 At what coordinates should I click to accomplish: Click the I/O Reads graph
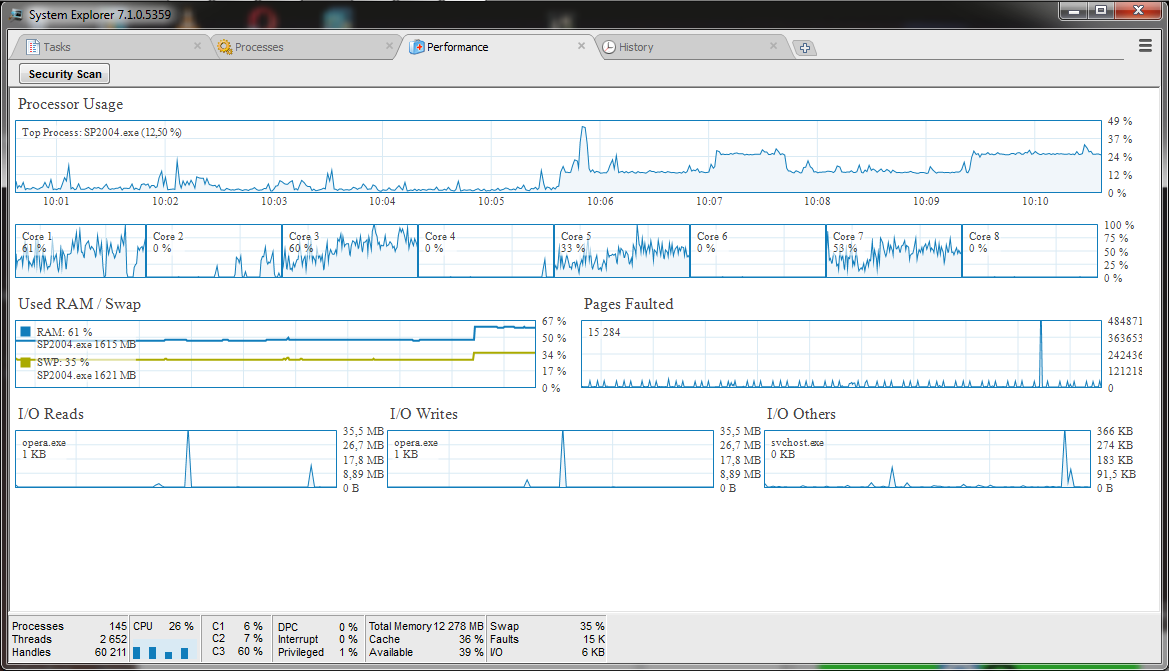(176, 459)
